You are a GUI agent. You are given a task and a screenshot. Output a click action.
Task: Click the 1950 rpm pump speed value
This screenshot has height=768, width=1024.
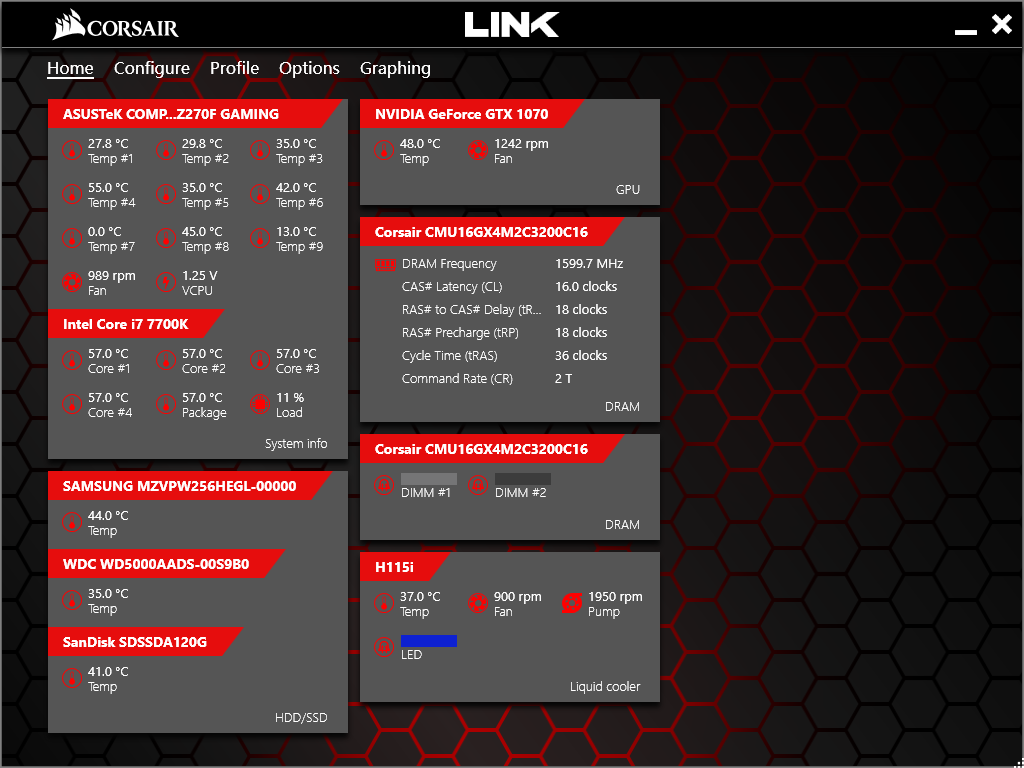pyautogui.click(x=615, y=597)
